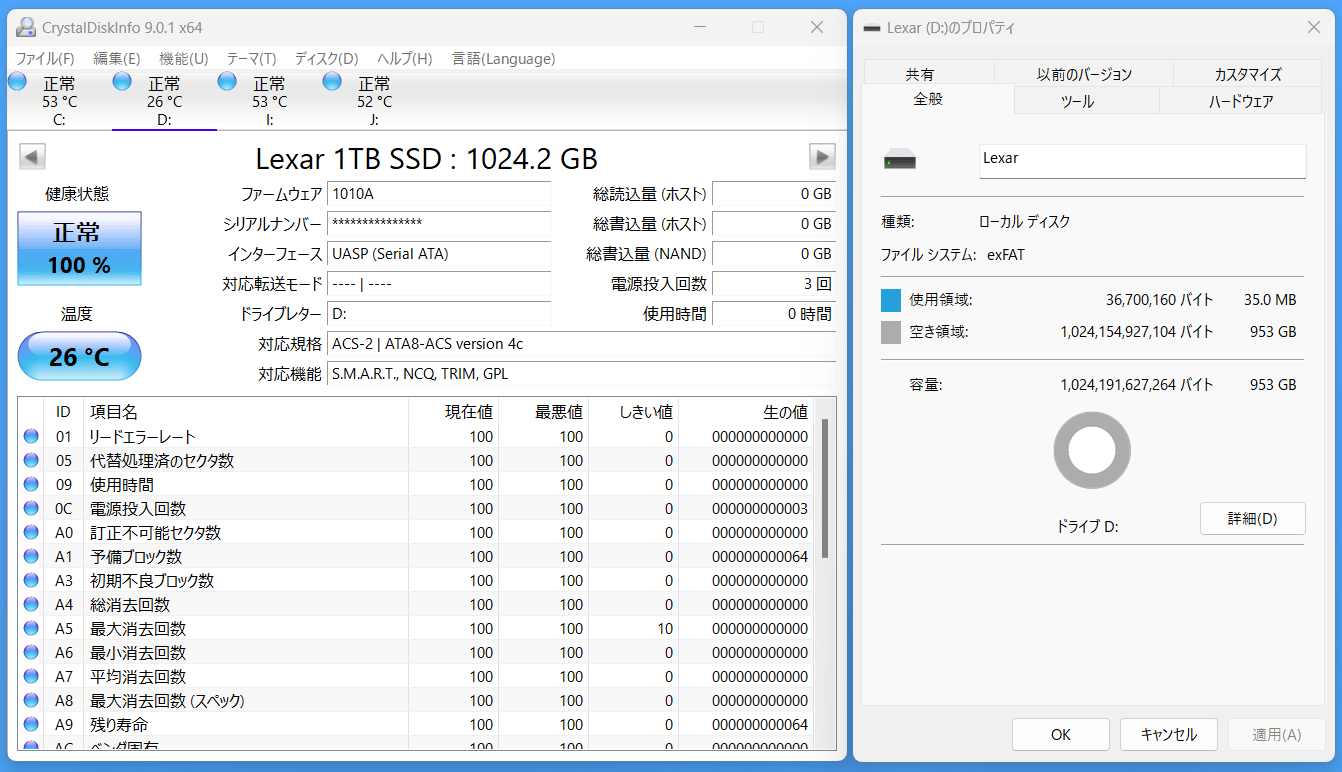Viewport: 1342px width, 772px height.
Task: Open 言語(Language) menu
Action: click(x=504, y=59)
